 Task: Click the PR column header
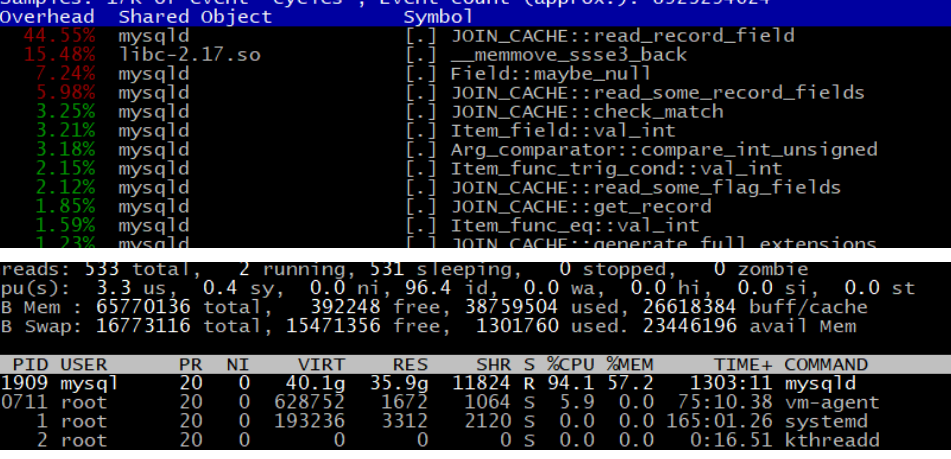tap(190, 364)
